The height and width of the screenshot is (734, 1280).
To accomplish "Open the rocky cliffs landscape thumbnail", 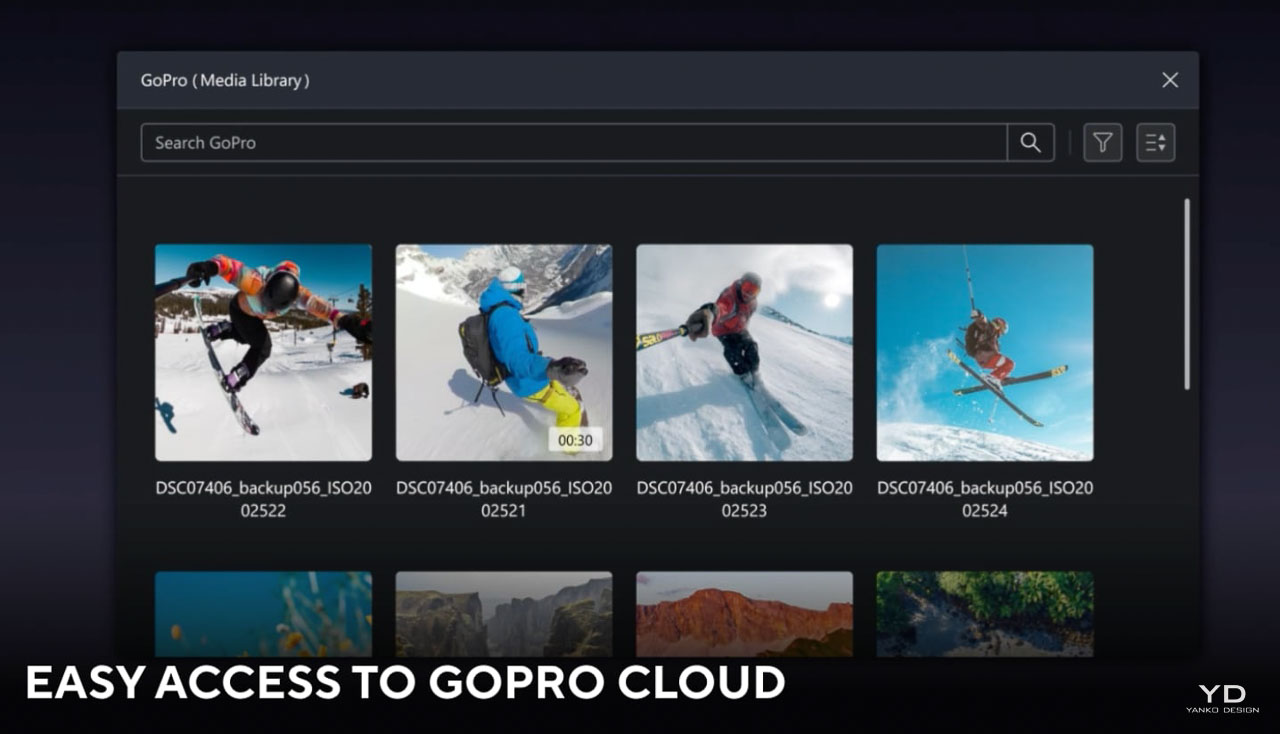I will [503, 614].
